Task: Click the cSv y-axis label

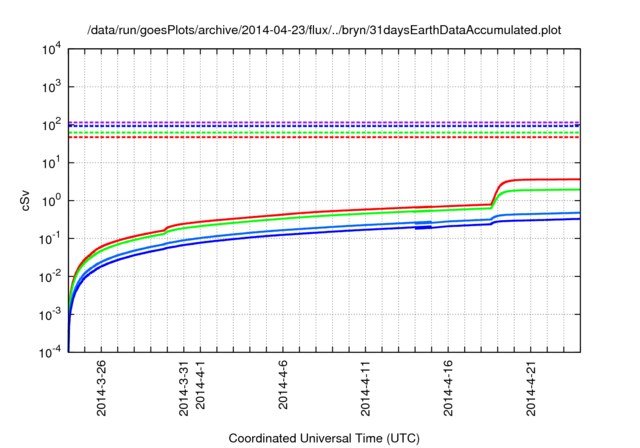Action: point(26,200)
